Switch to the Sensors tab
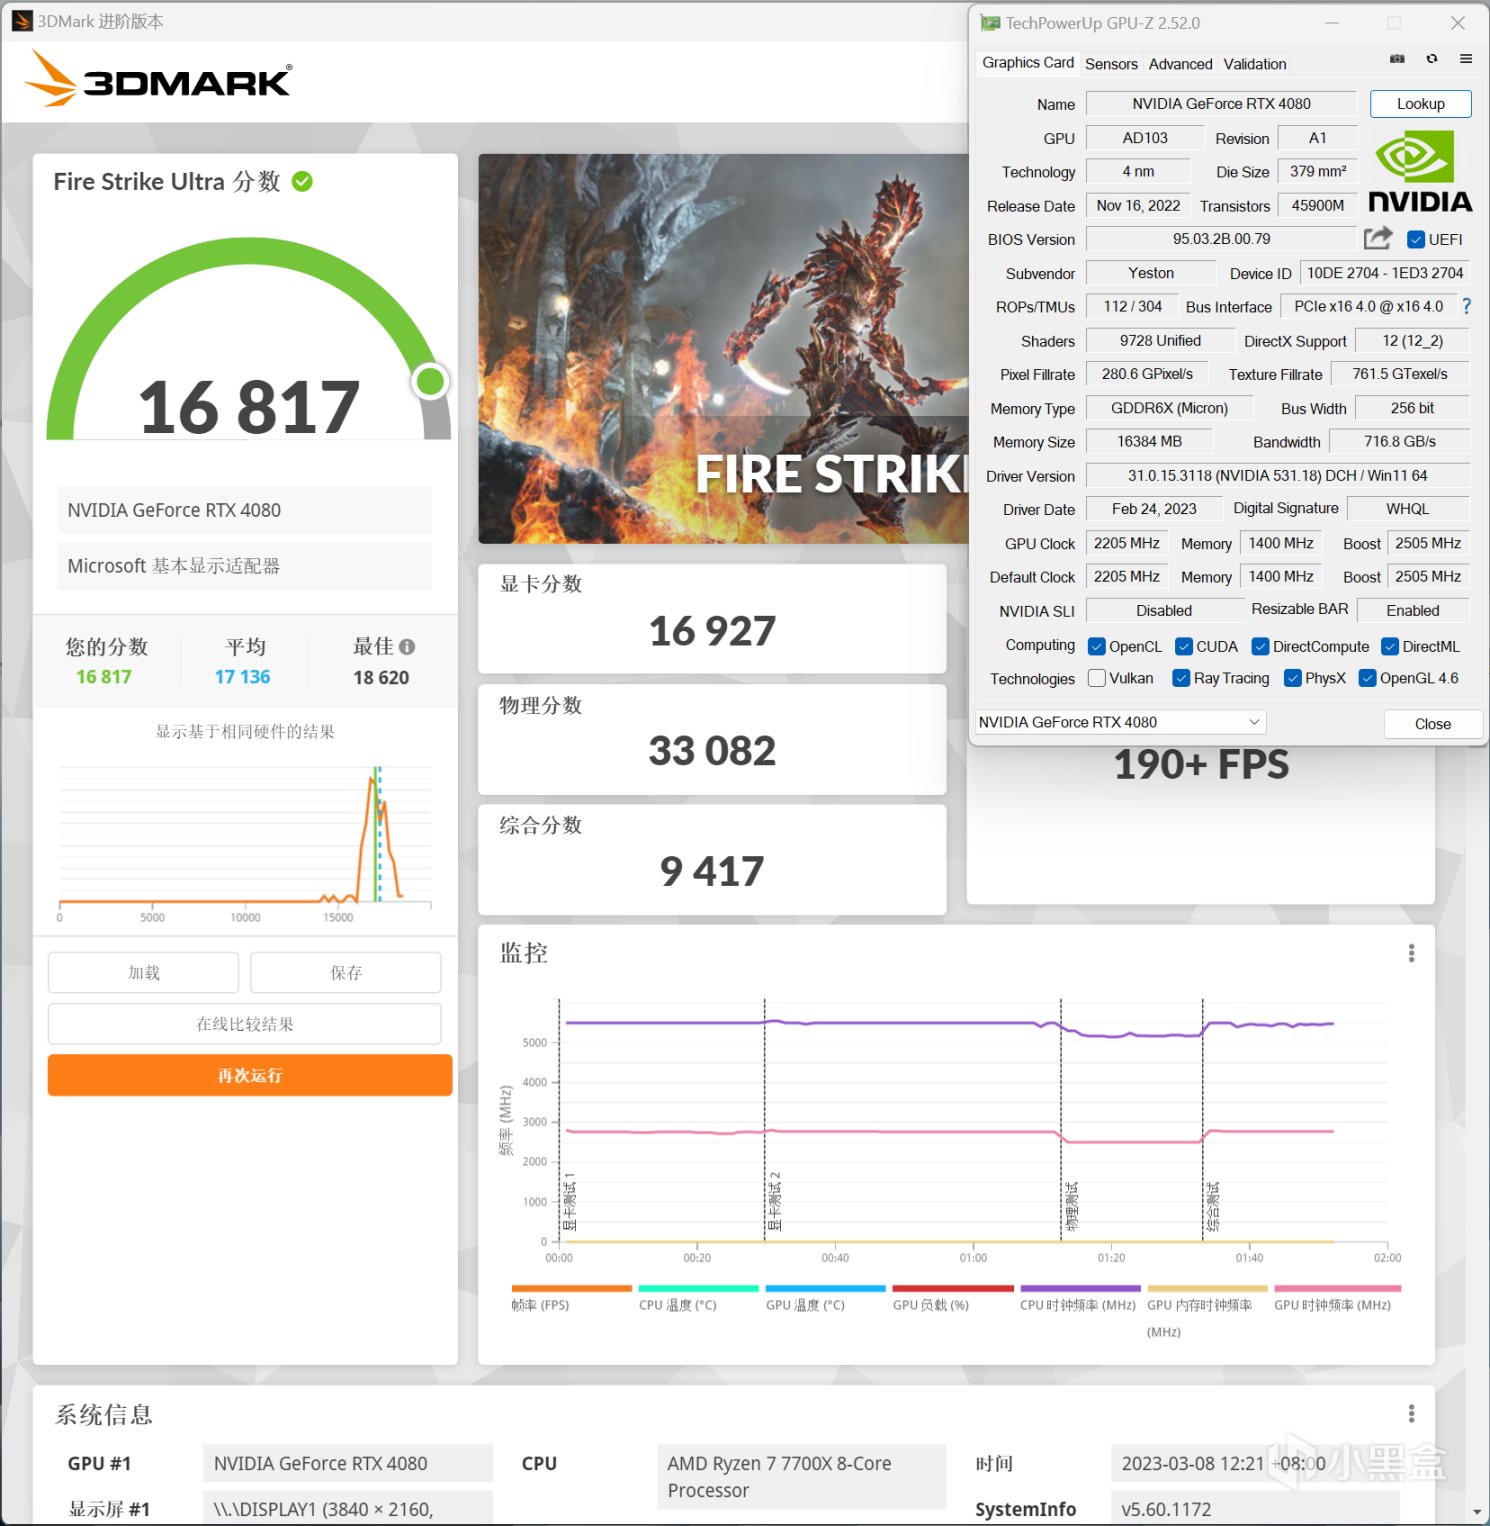 [x=1111, y=64]
